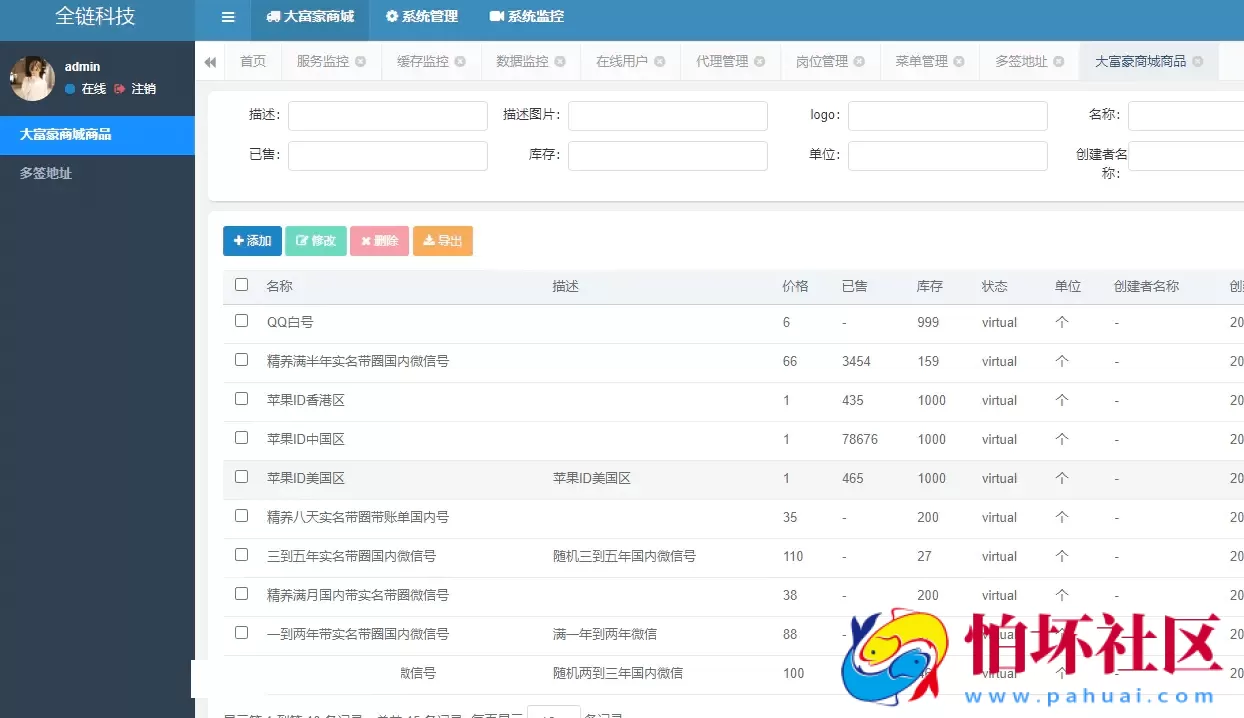The image size is (1244, 718).
Task: Click the 导出 export button
Action: (442, 241)
